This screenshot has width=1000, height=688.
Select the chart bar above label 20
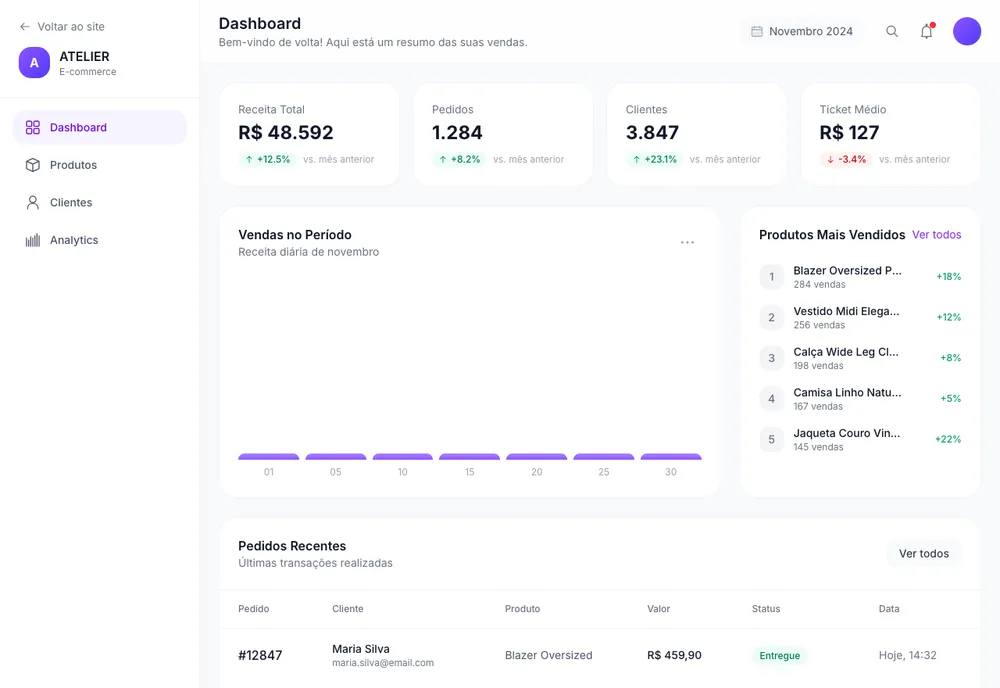pyautogui.click(x=536, y=457)
